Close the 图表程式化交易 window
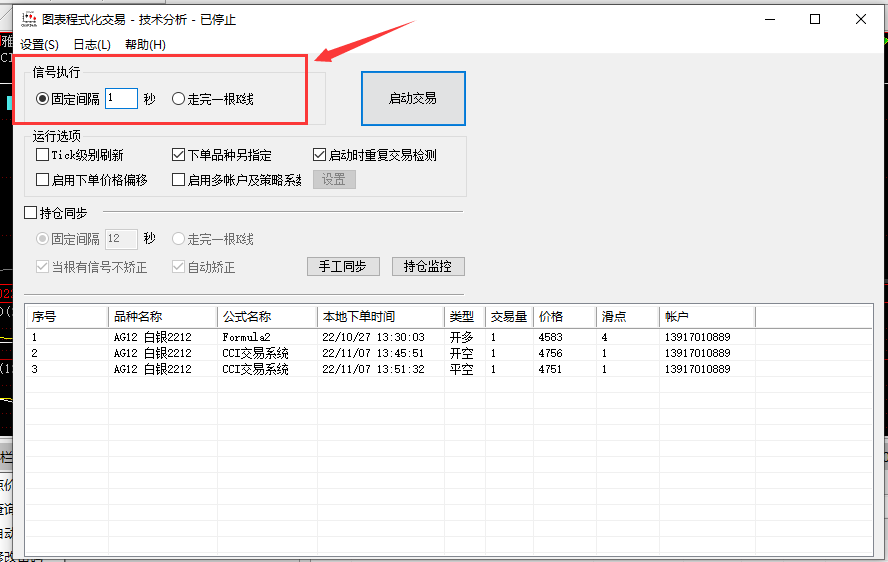Screen dimensions: 888x562 [x=861, y=19]
